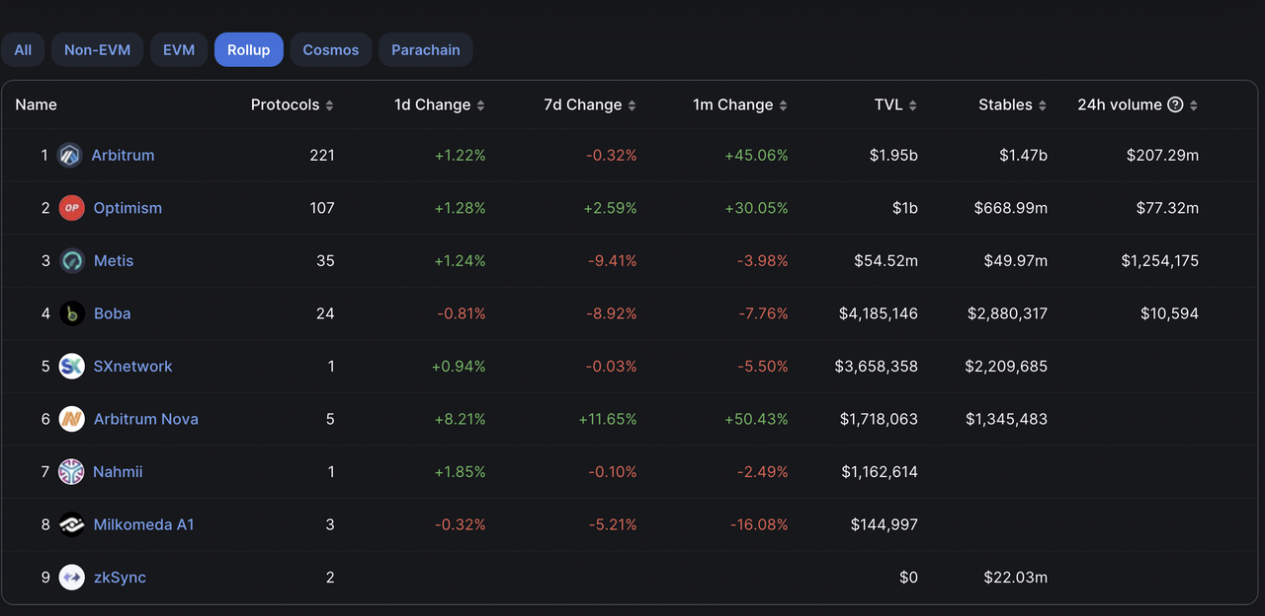
Task: Click Arbitrum Nova 1d change +8.21%
Action: coord(460,419)
